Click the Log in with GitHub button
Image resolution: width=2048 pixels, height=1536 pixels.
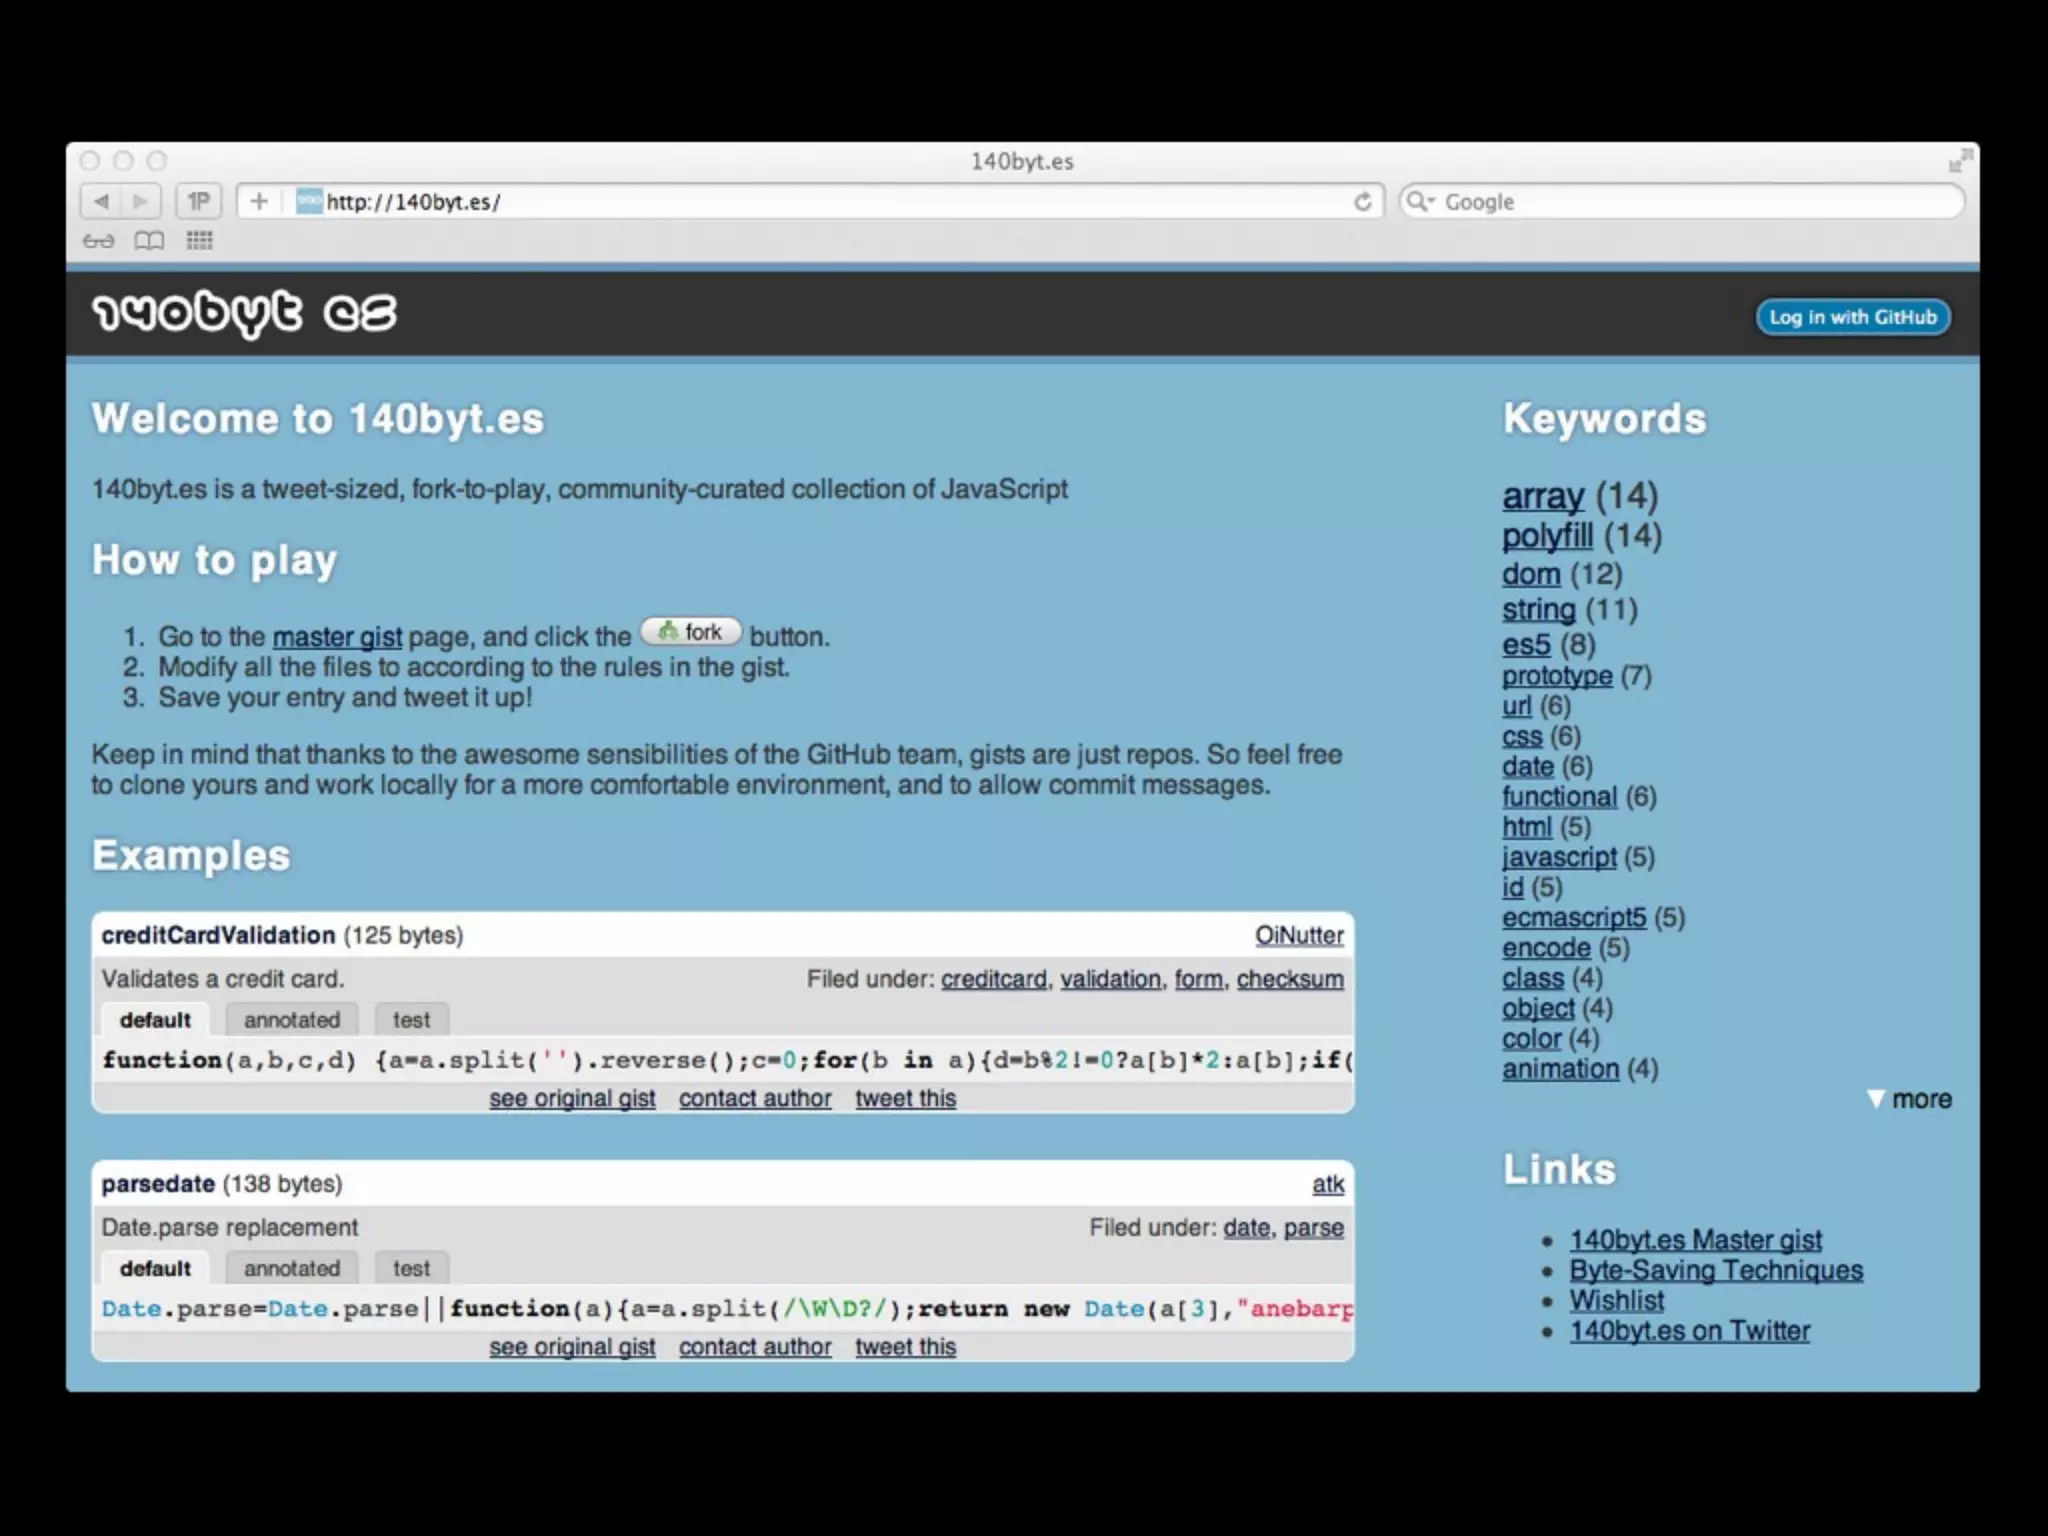pyautogui.click(x=1852, y=318)
